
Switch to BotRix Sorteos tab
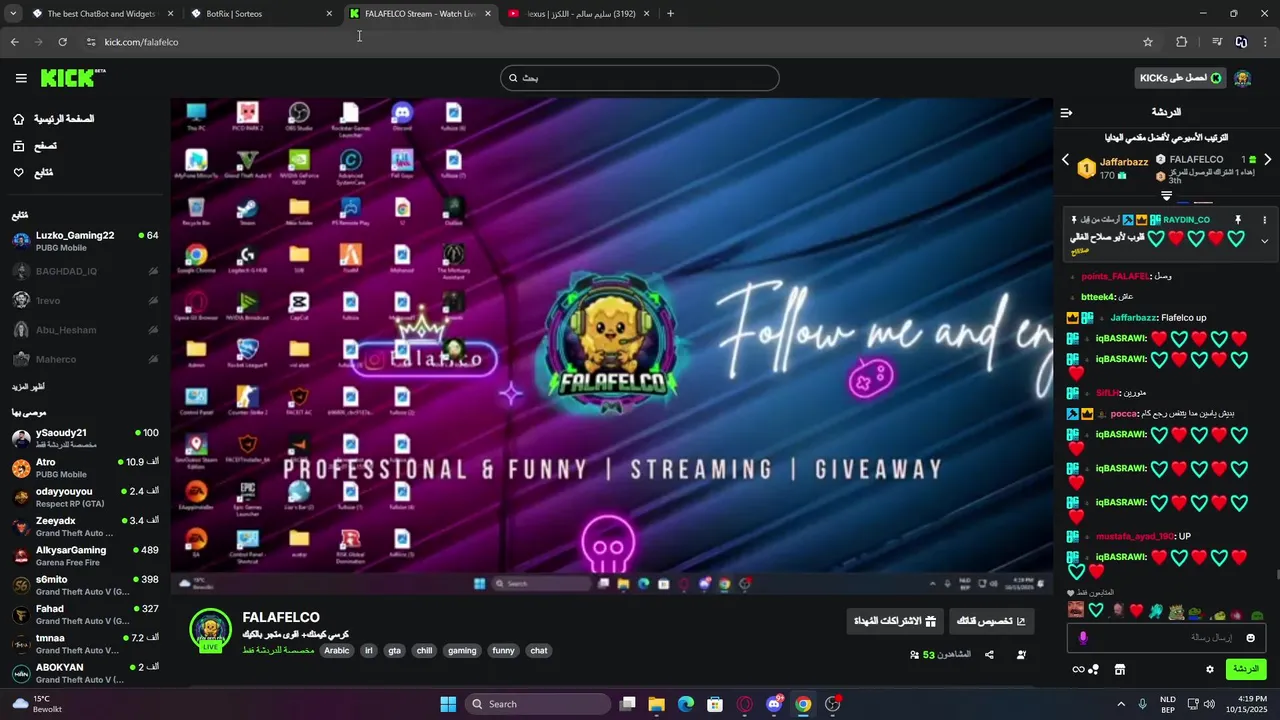[262, 14]
